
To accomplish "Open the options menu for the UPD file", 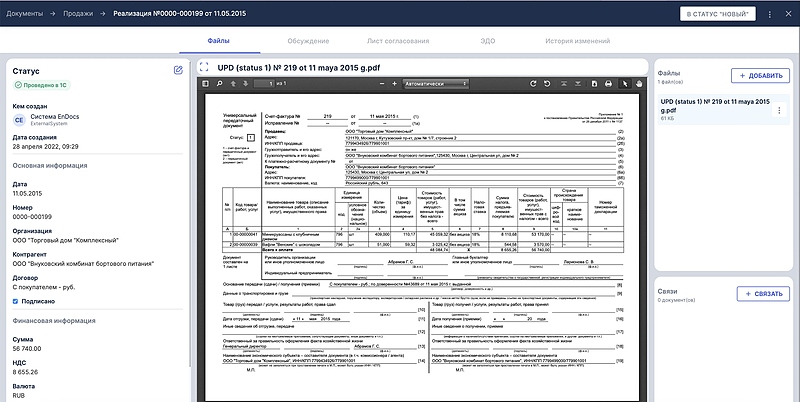I will pyautogui.click(x=779, y=111).
